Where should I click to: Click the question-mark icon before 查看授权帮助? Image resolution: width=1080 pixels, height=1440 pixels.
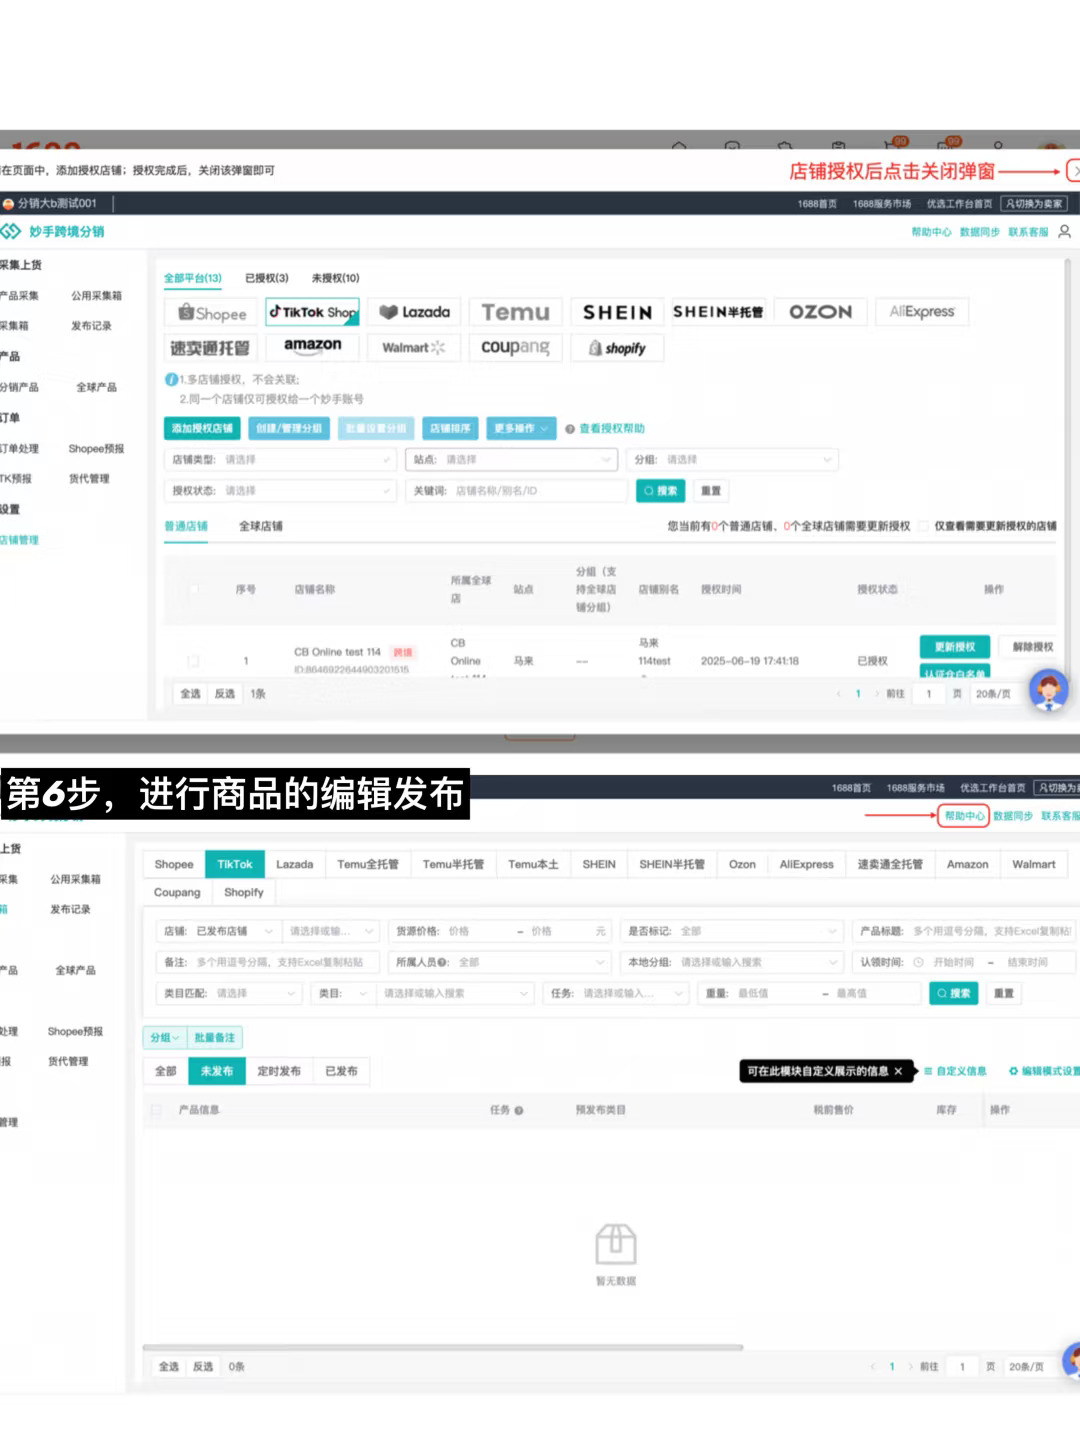(x=570, y=429)
